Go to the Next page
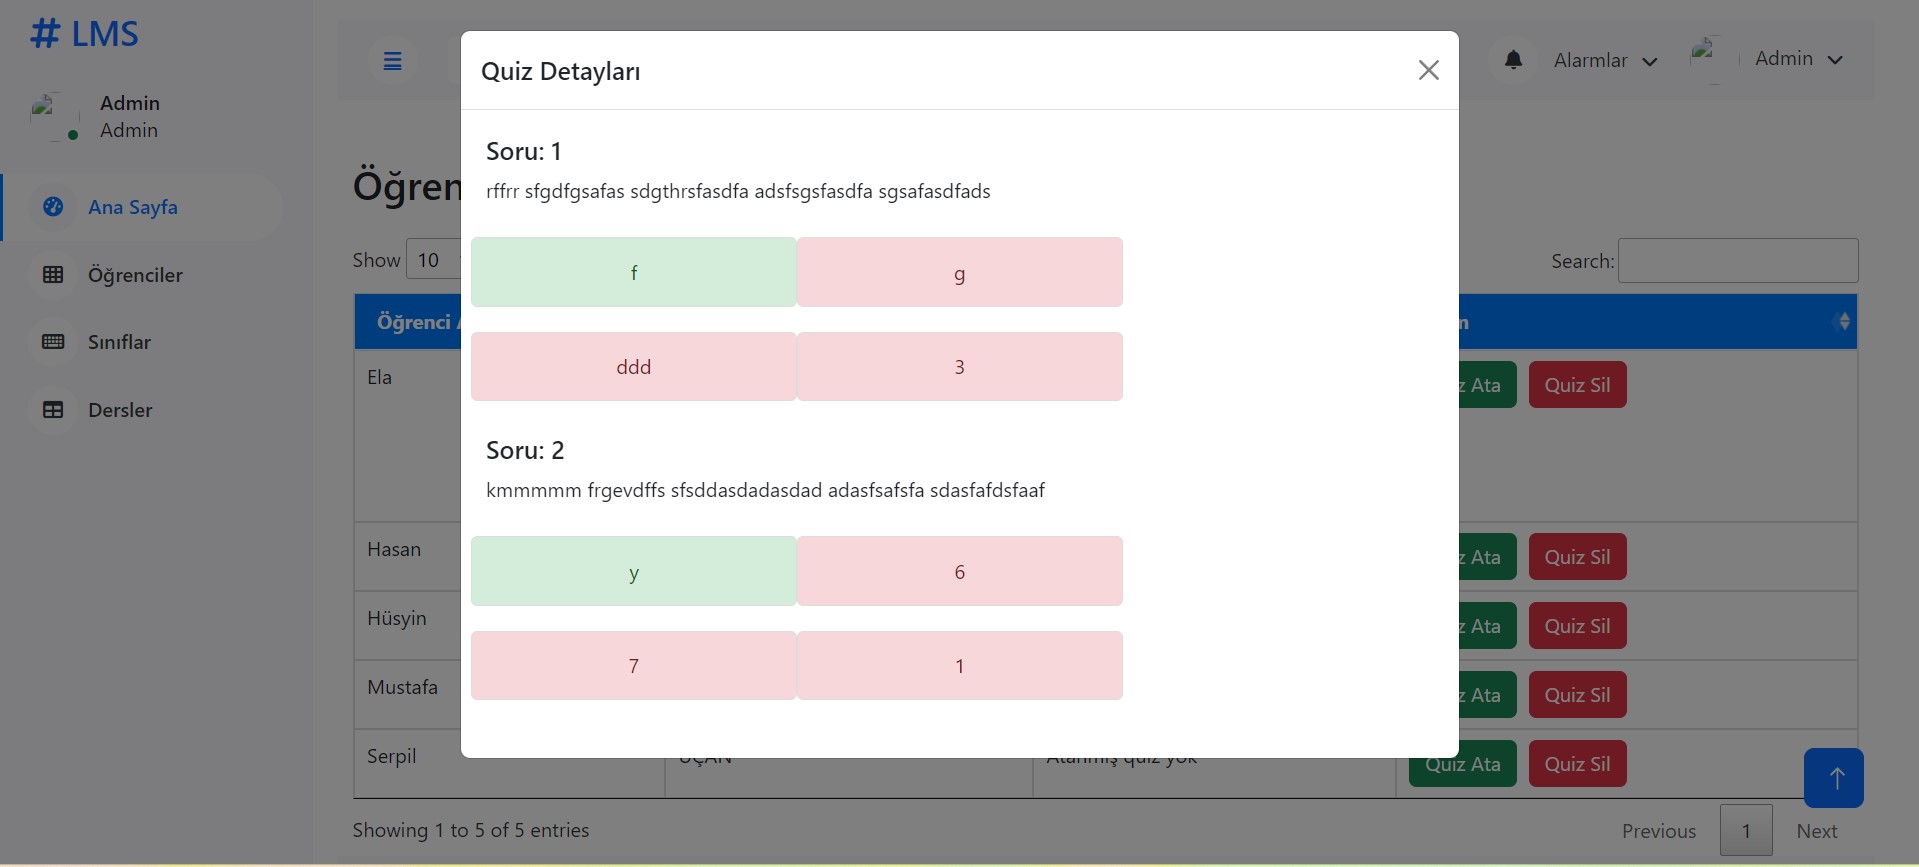The image size is (1919, 867). coord(1816,831)
